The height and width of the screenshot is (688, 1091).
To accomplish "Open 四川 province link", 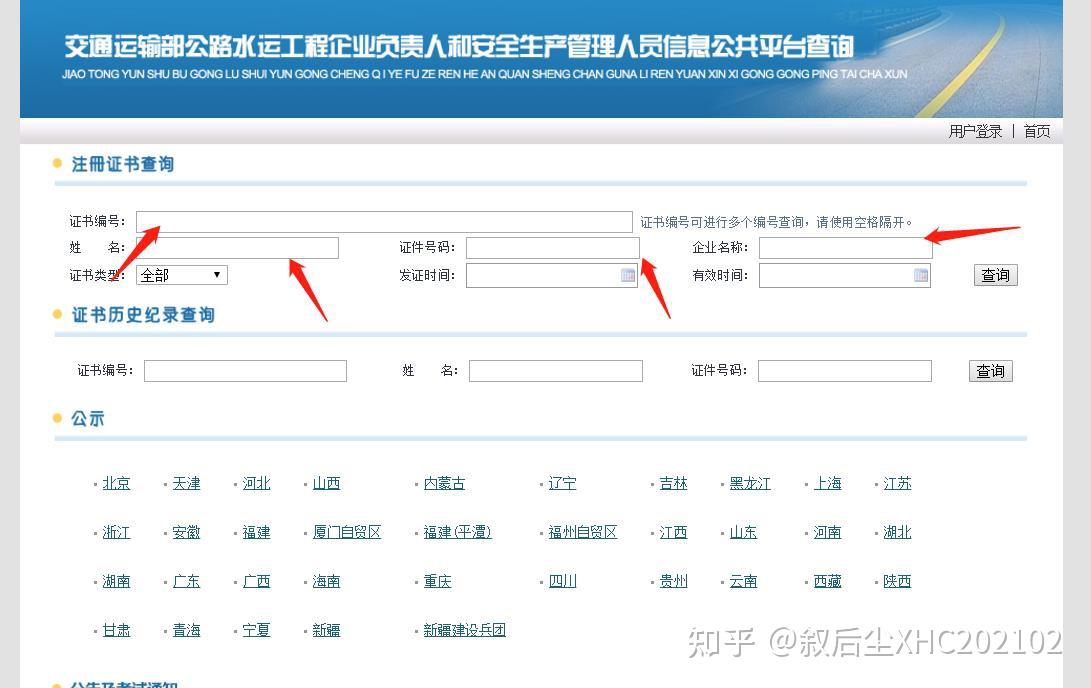I will [562, 581].
